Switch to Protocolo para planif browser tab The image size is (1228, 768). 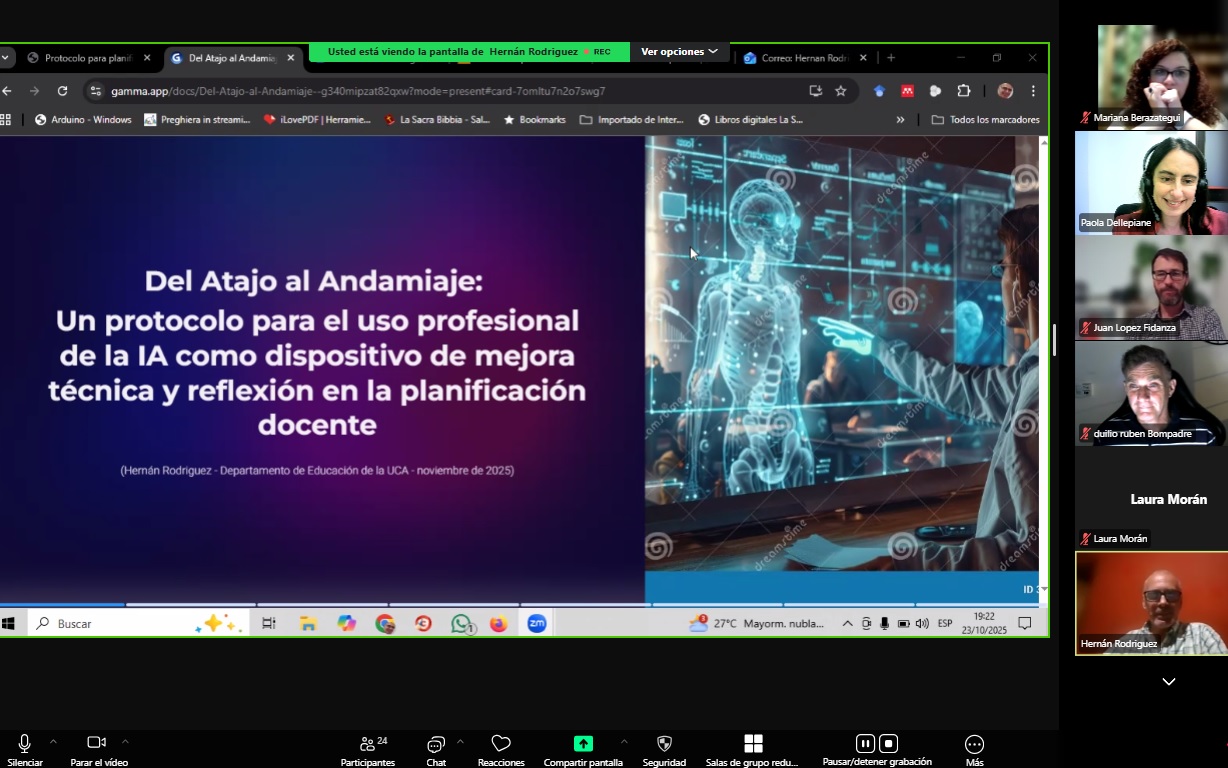pos(87,58)
